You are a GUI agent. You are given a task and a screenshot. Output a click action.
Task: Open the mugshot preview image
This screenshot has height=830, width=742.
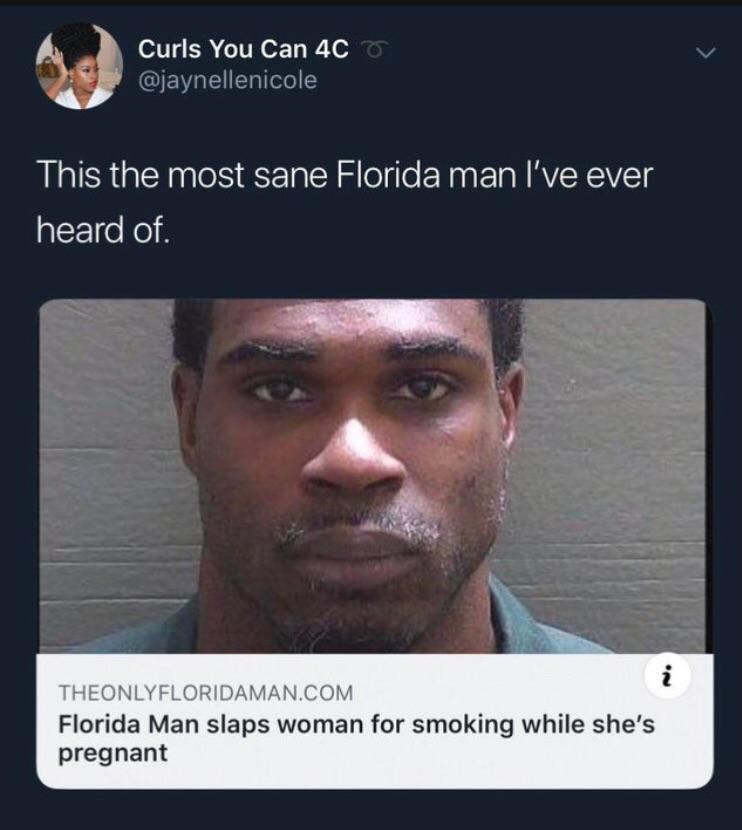(373, 475)
